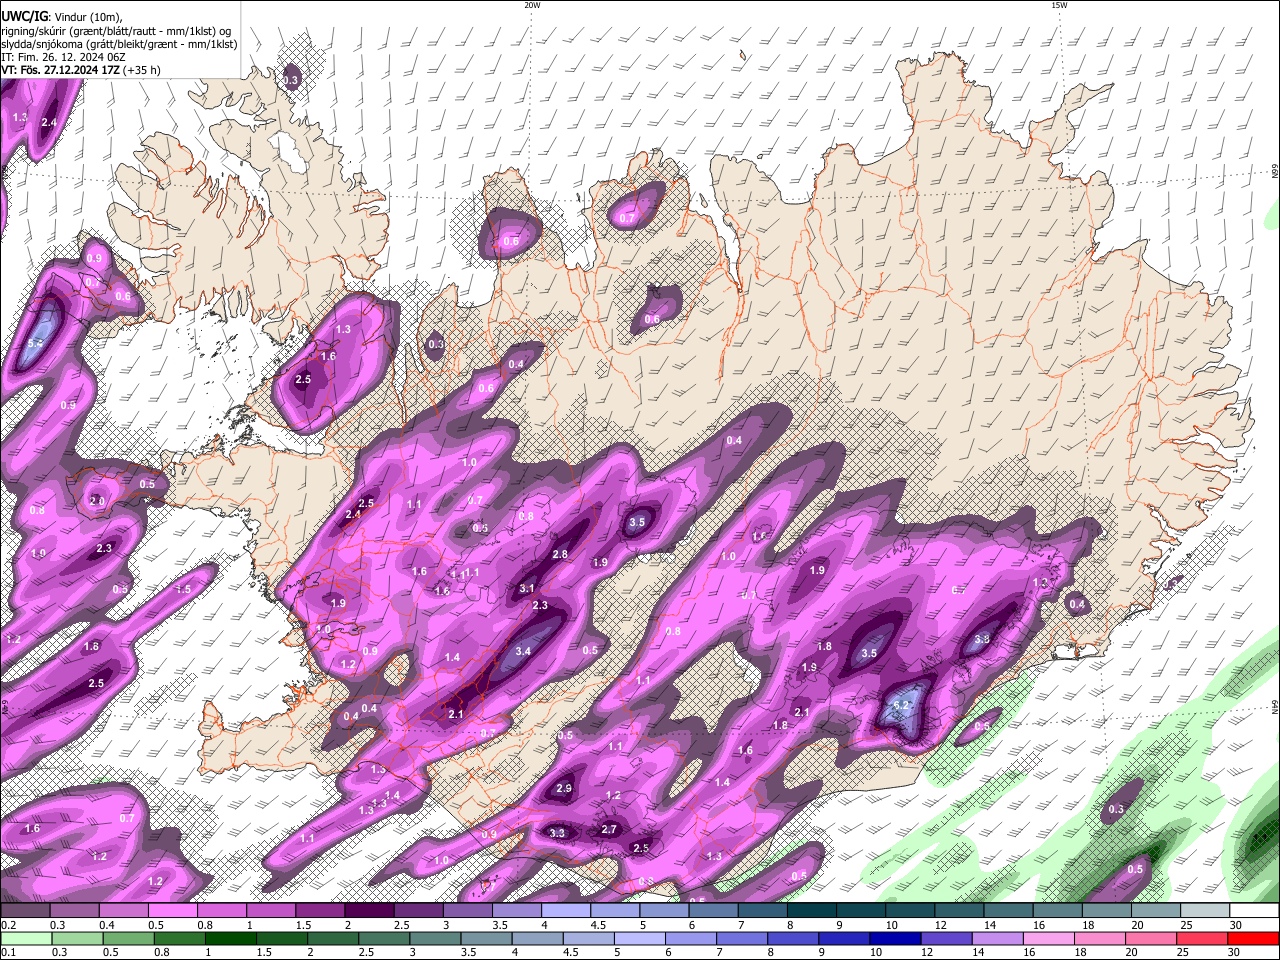Click the 2.9 precipitation value
1280x960 pixels.
click(564, 789)
